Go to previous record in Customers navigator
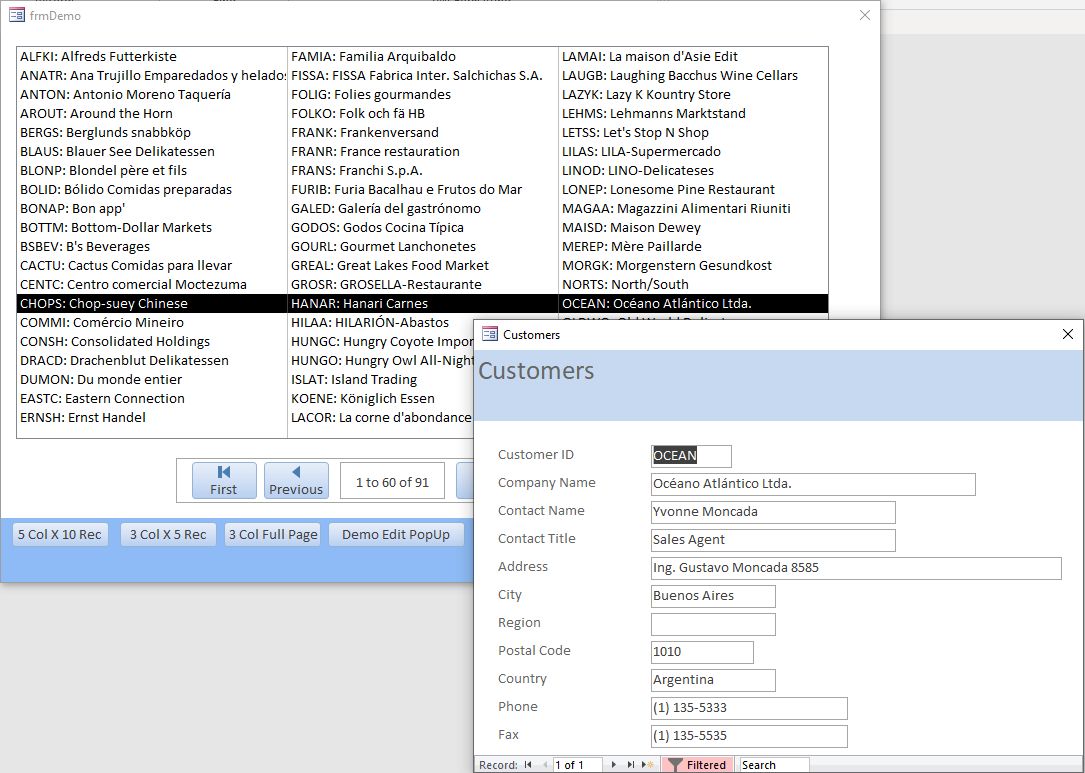 [x=545, y=765]
